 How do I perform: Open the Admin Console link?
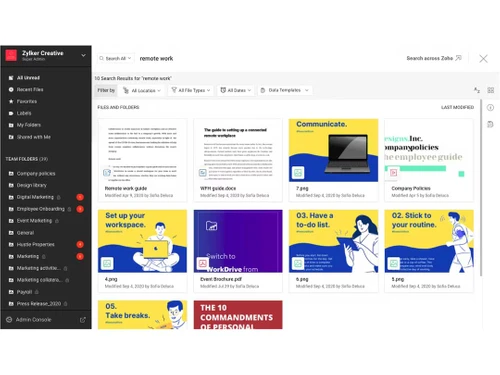[33, 320]
